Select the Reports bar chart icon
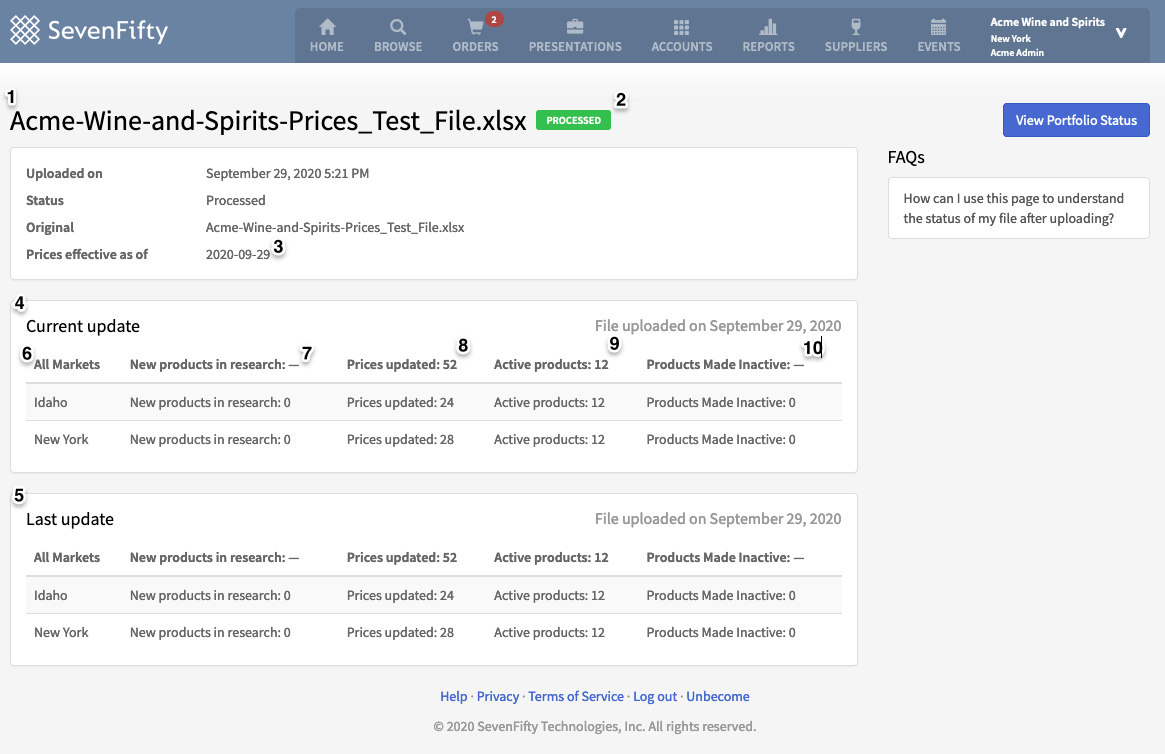Image resolution: width=1165 pixels, height=754 pixels. (x=767, y=29)
